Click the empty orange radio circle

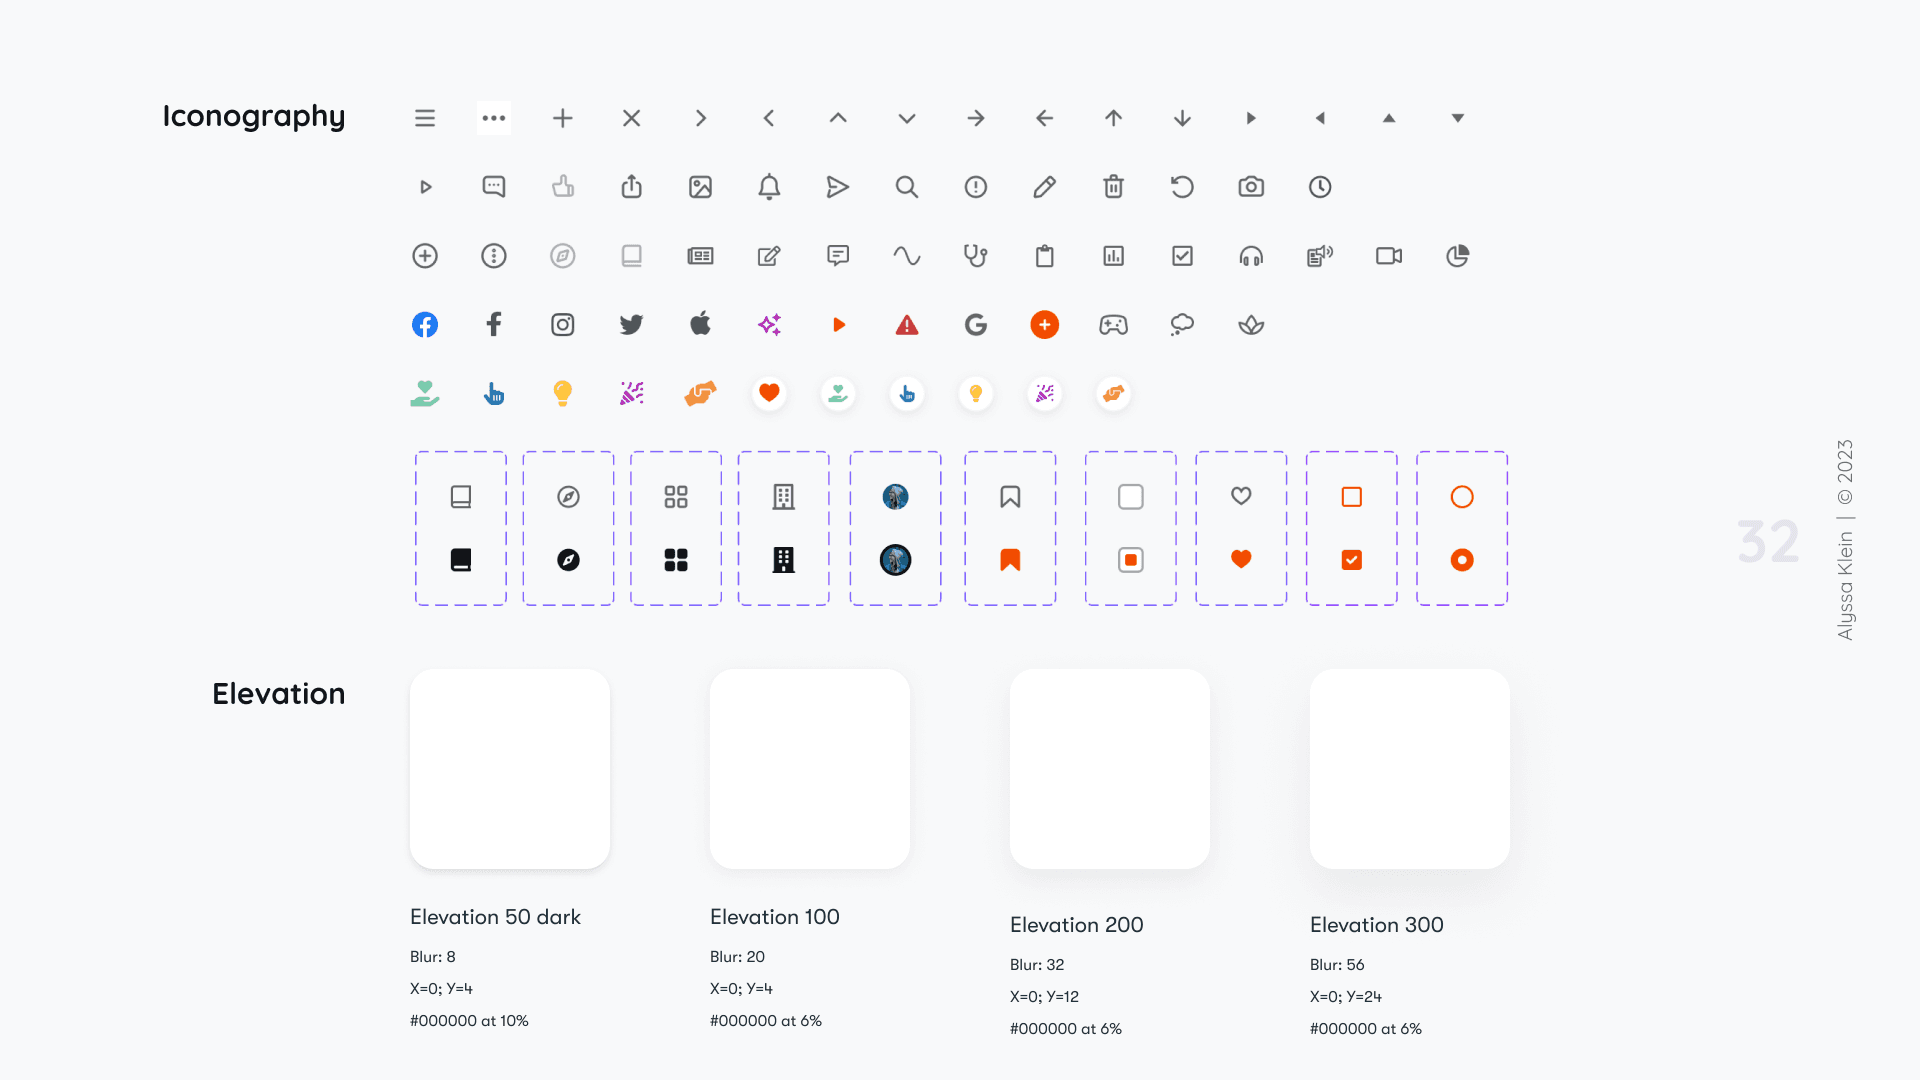[1462, 497]
